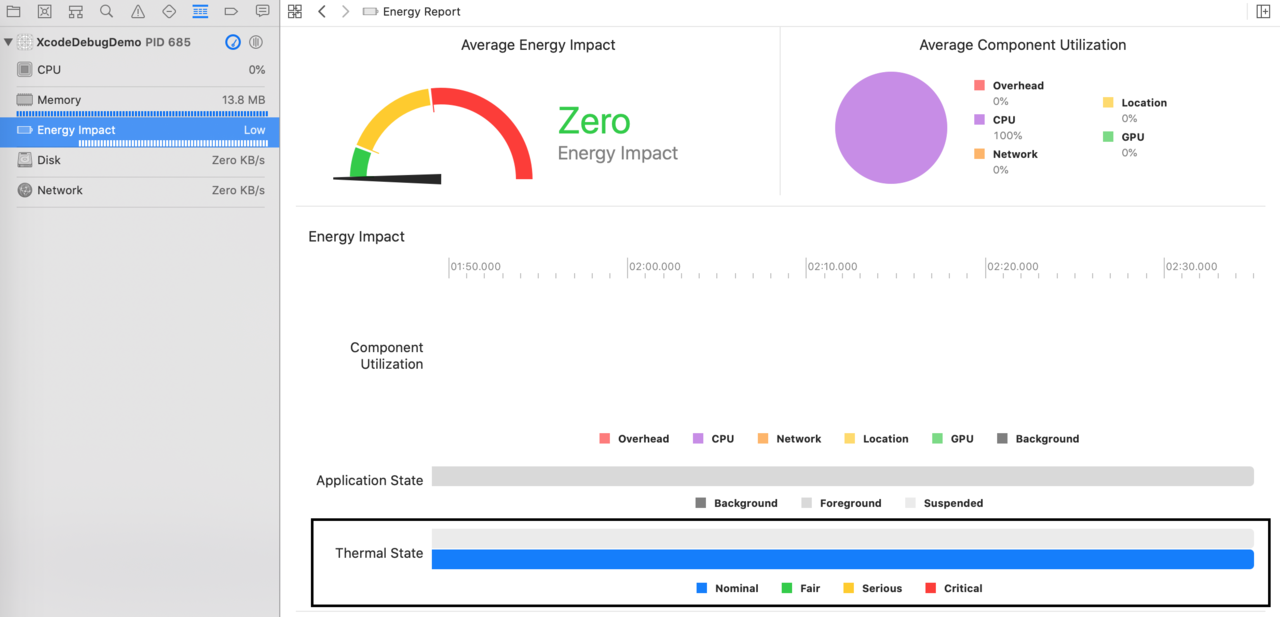Select the Energy Impact gauge row
Viewport: 1280px width, 617px height.
click(x=140, y=132)
